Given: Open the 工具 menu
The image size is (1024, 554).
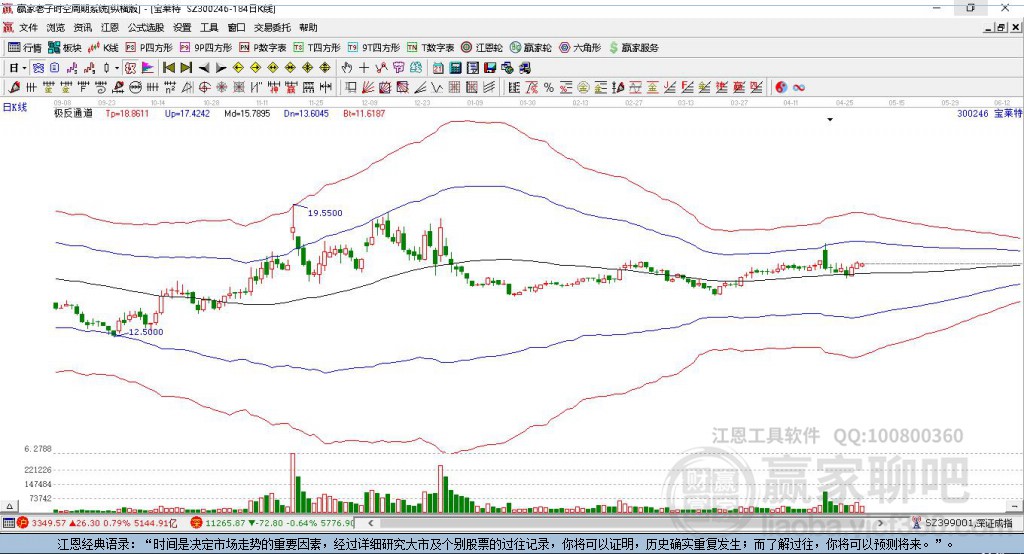Looking at the screenshot, I should pos(209,27).
